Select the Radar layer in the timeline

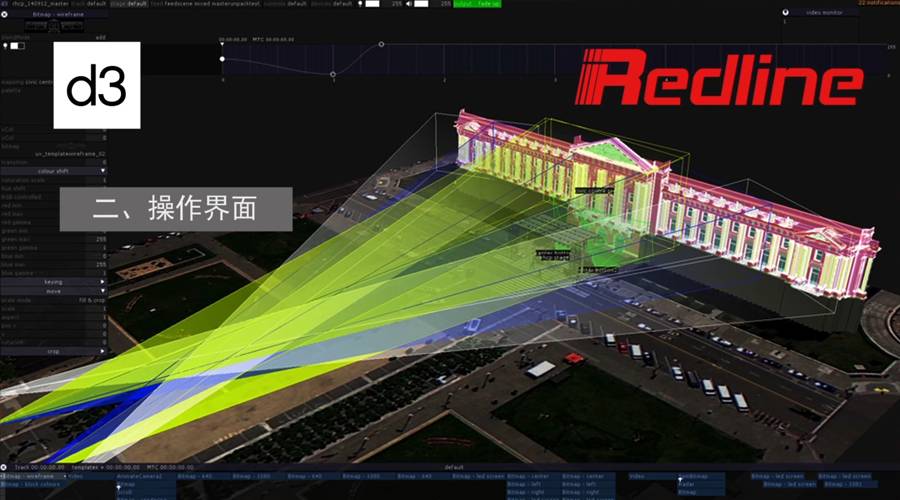(x=700, y=485)
